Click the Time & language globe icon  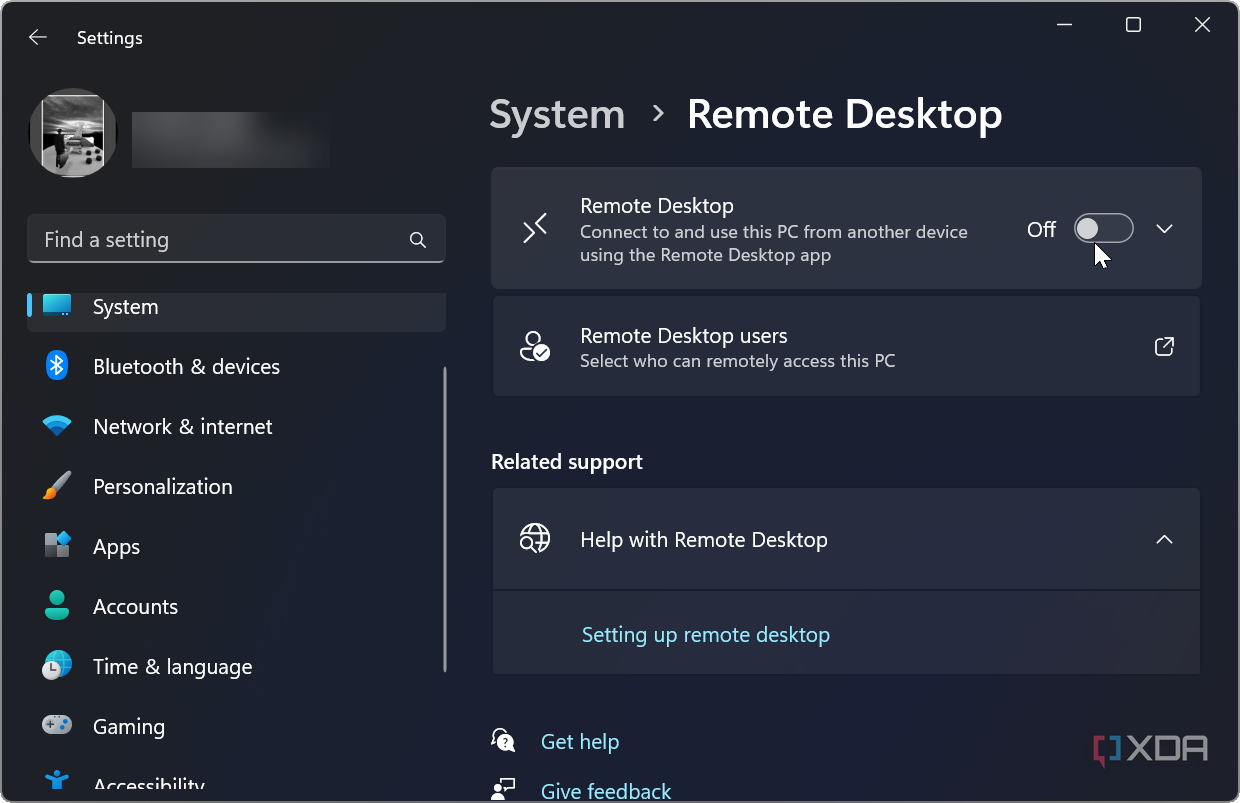click(57, 666)
